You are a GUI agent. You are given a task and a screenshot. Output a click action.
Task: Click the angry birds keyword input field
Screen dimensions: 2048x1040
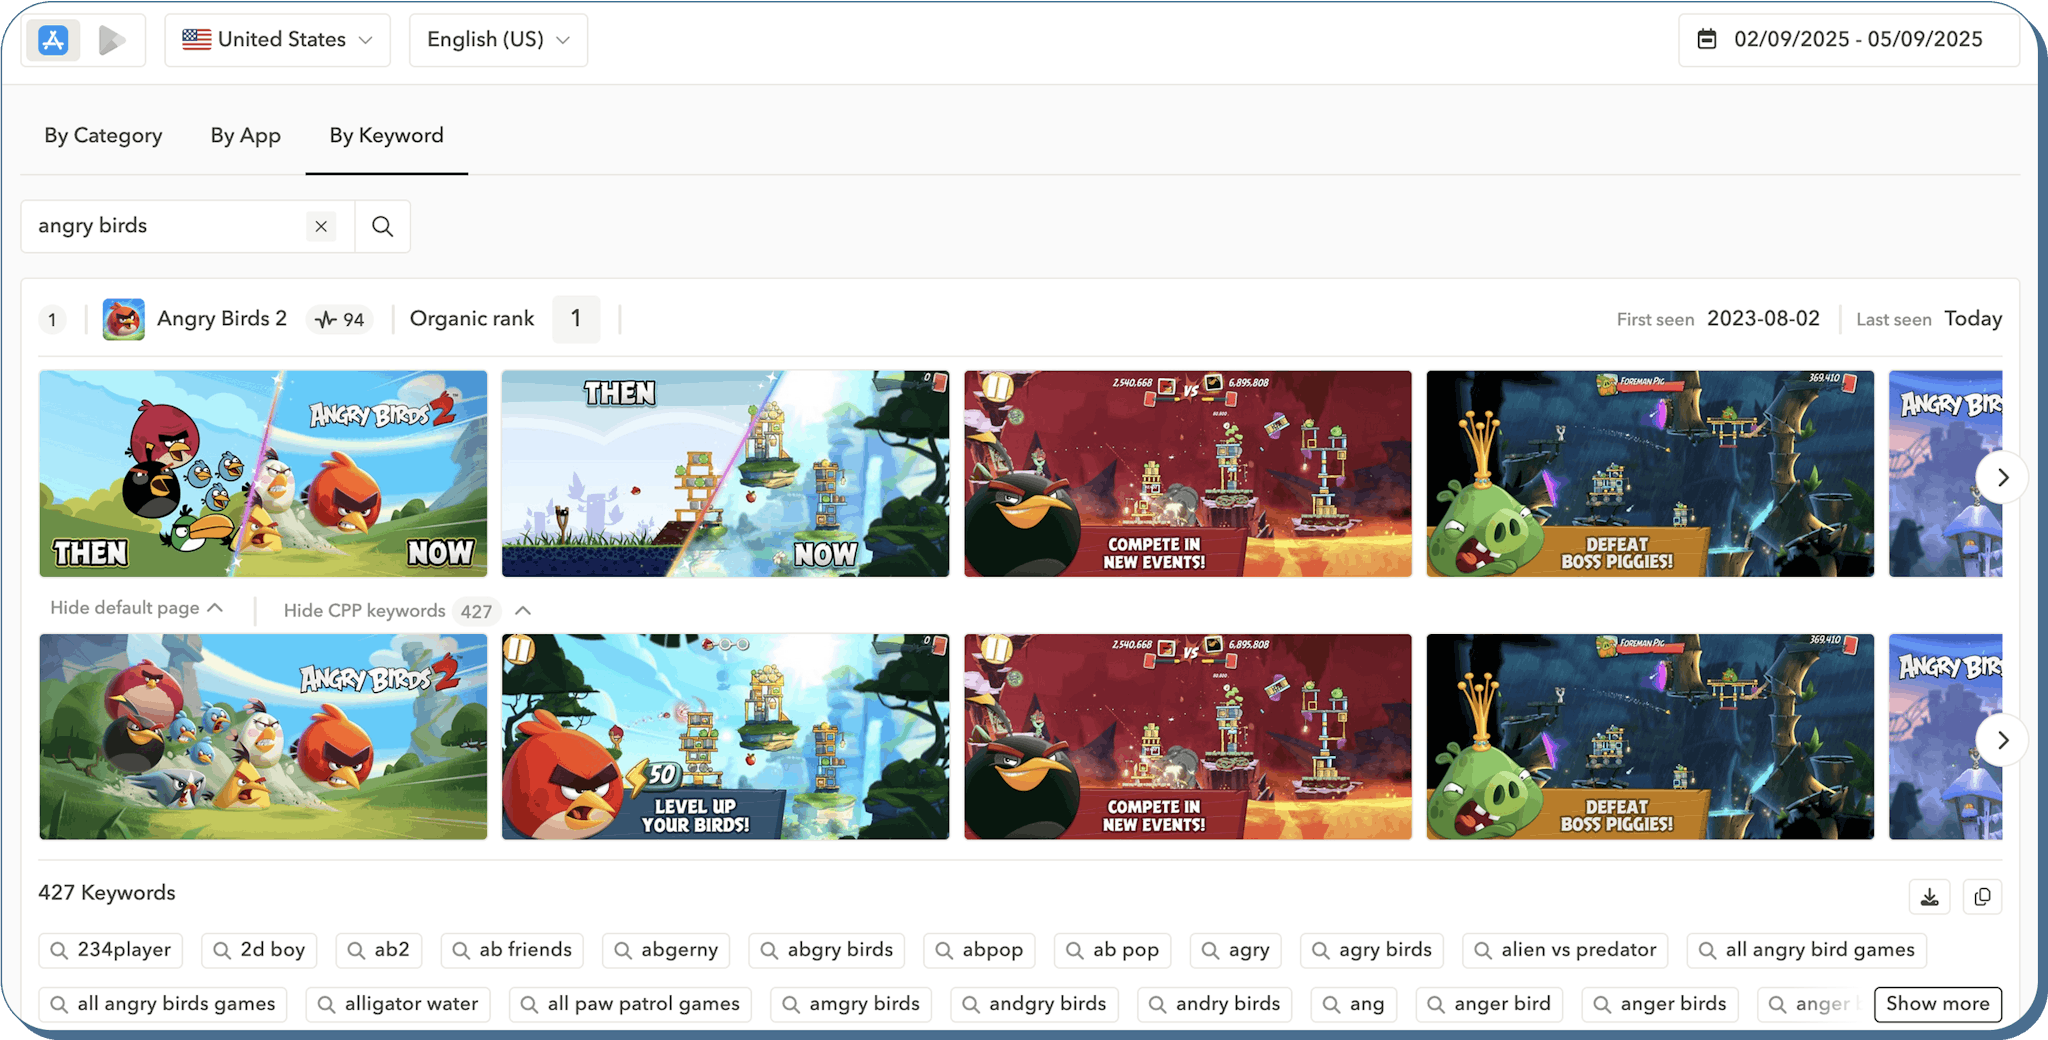pos(165,226)
